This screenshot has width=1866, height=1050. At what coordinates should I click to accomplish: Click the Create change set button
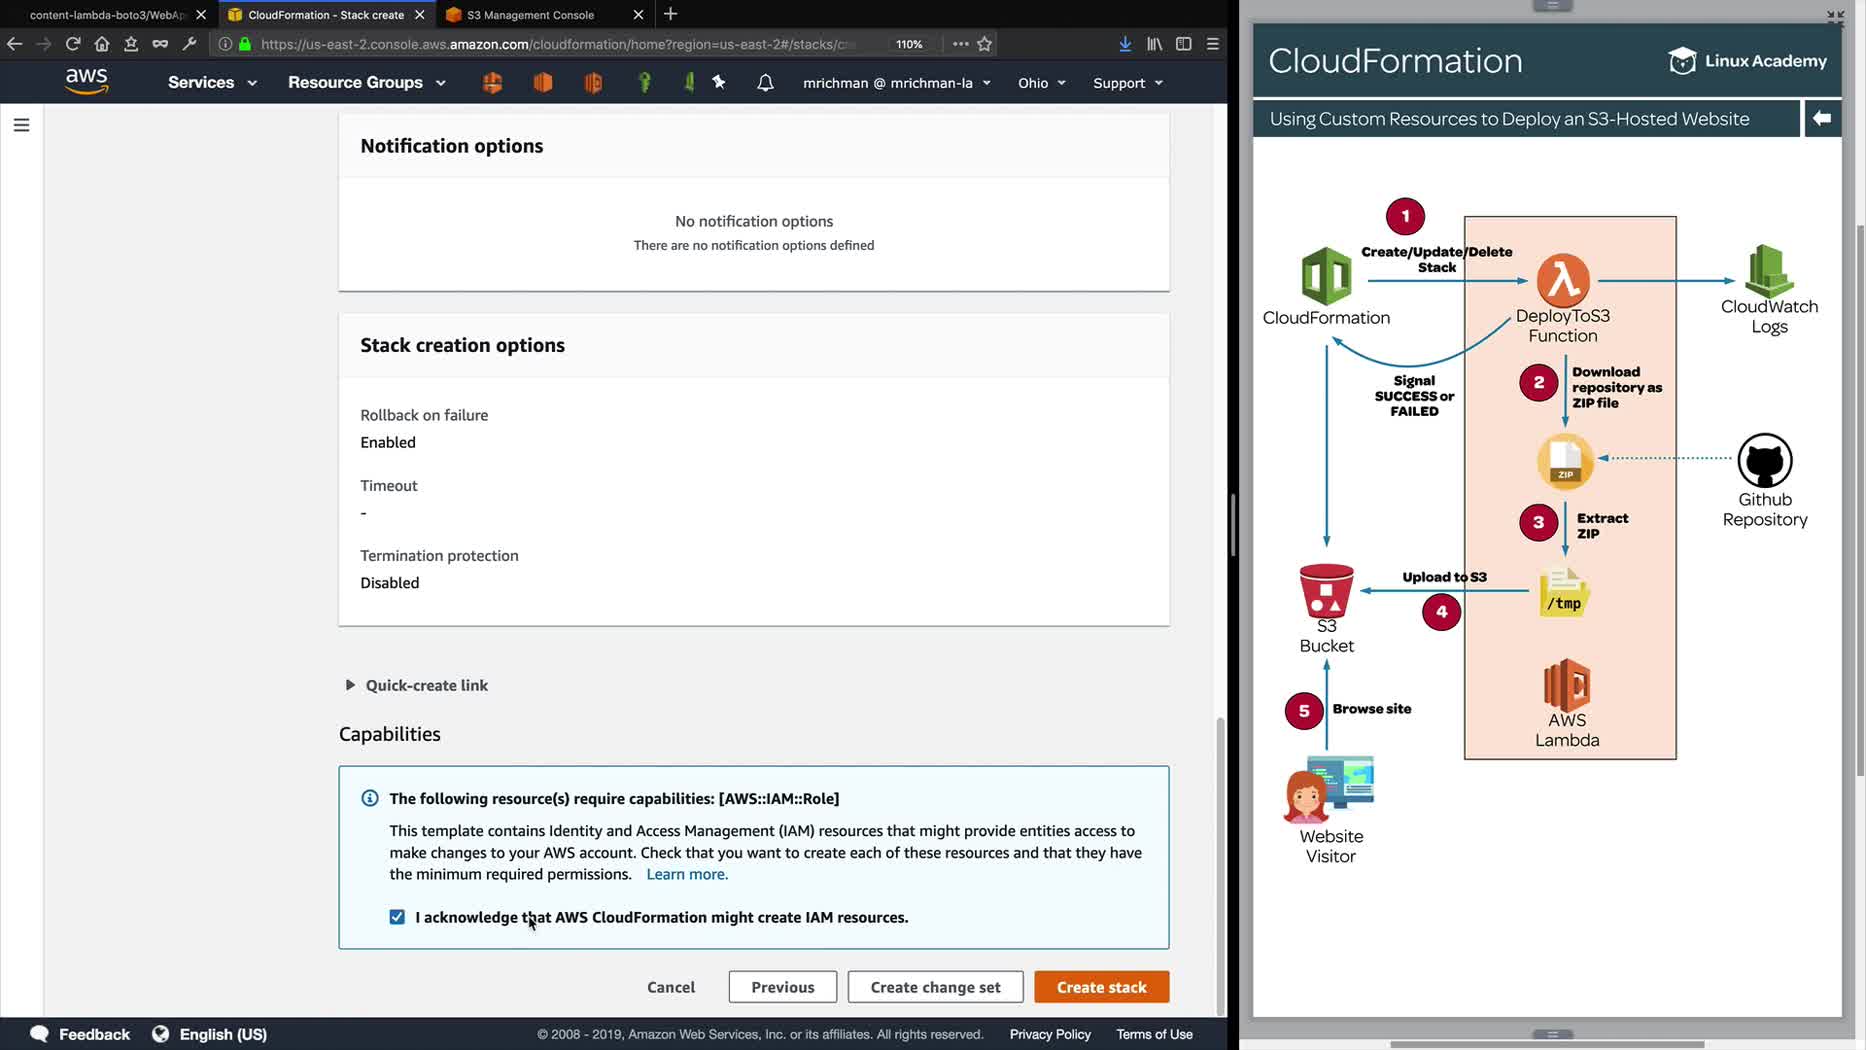pyautogui.click(x=935, y=987)
